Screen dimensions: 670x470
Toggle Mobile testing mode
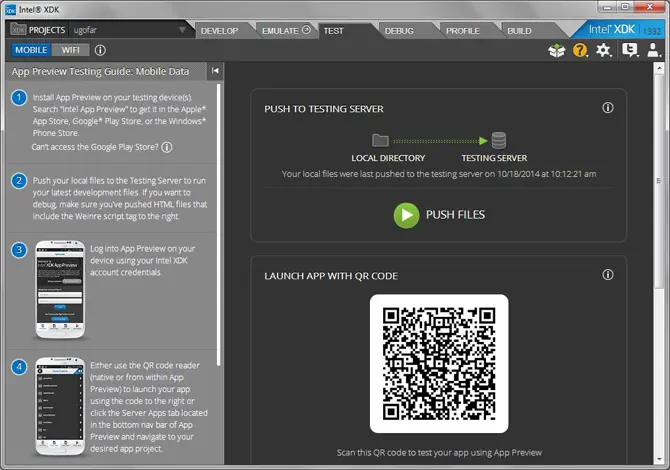[x=31, y=50]
